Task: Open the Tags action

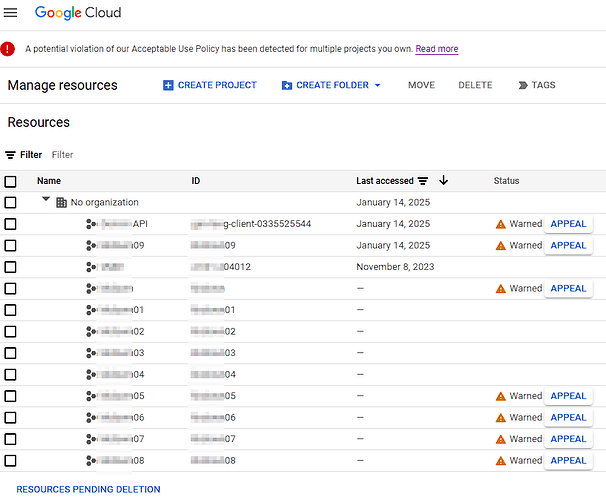Action: pyautogui.click(x=537, y=85)
